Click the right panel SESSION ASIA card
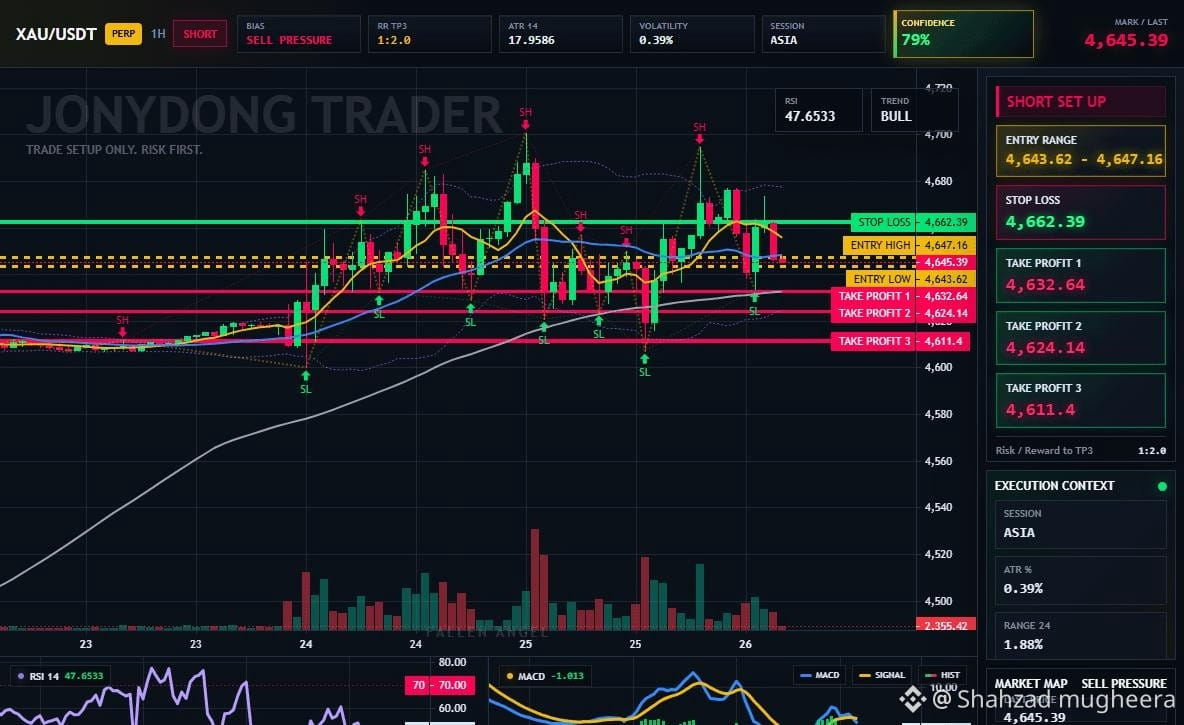 click(1081, 524)
